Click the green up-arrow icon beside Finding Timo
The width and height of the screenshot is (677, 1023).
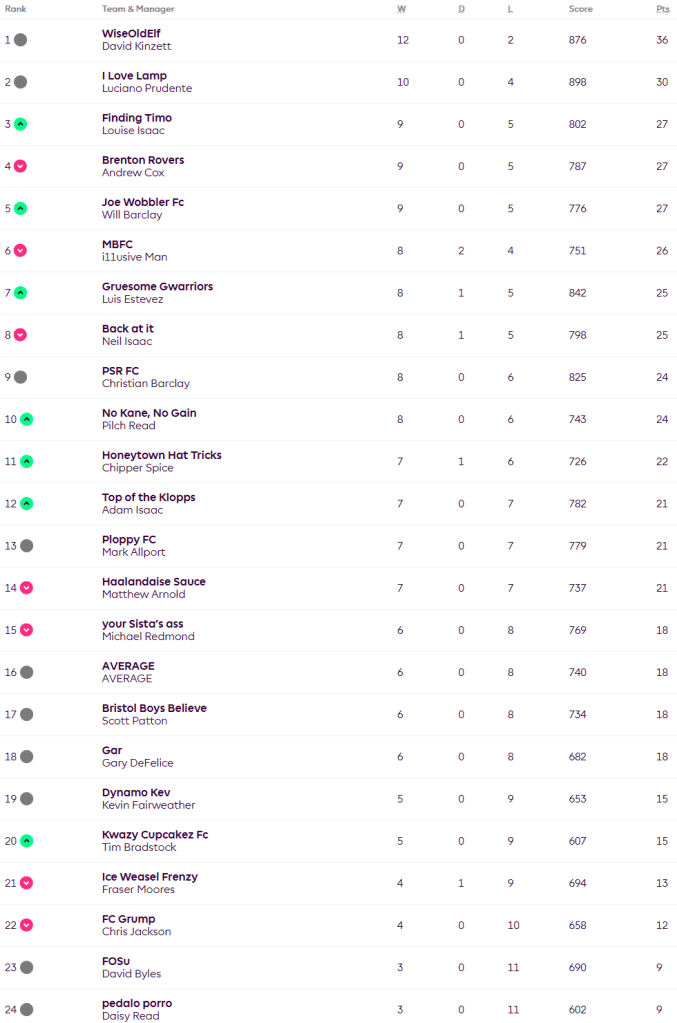pos(21,124)
